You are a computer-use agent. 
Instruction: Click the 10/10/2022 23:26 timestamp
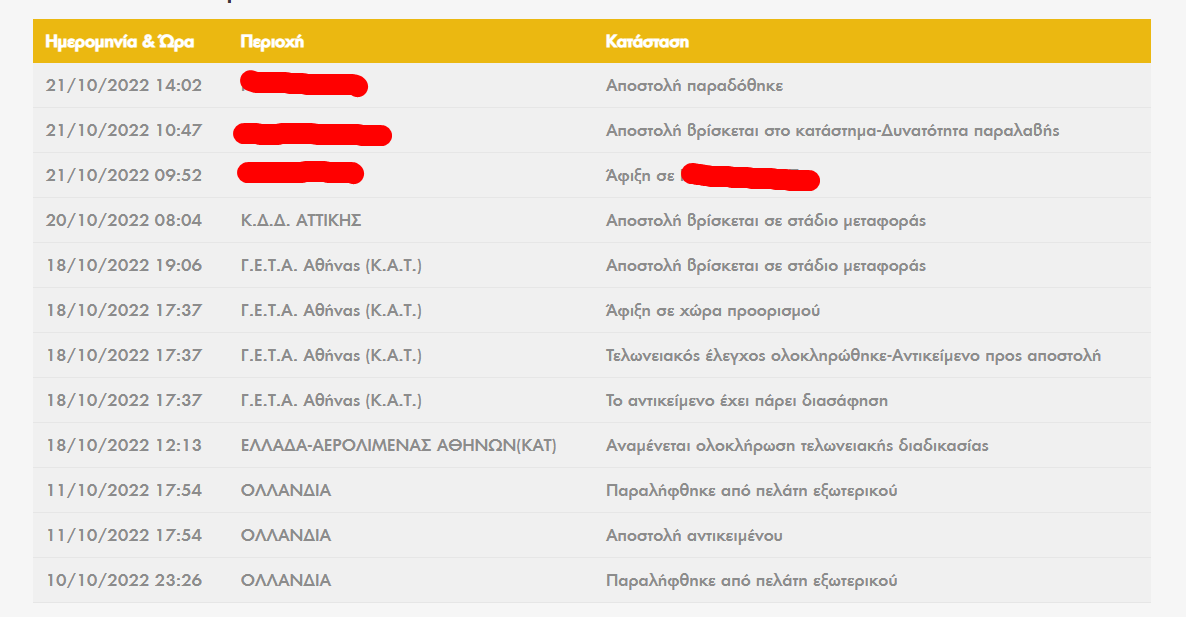[124, 581]
